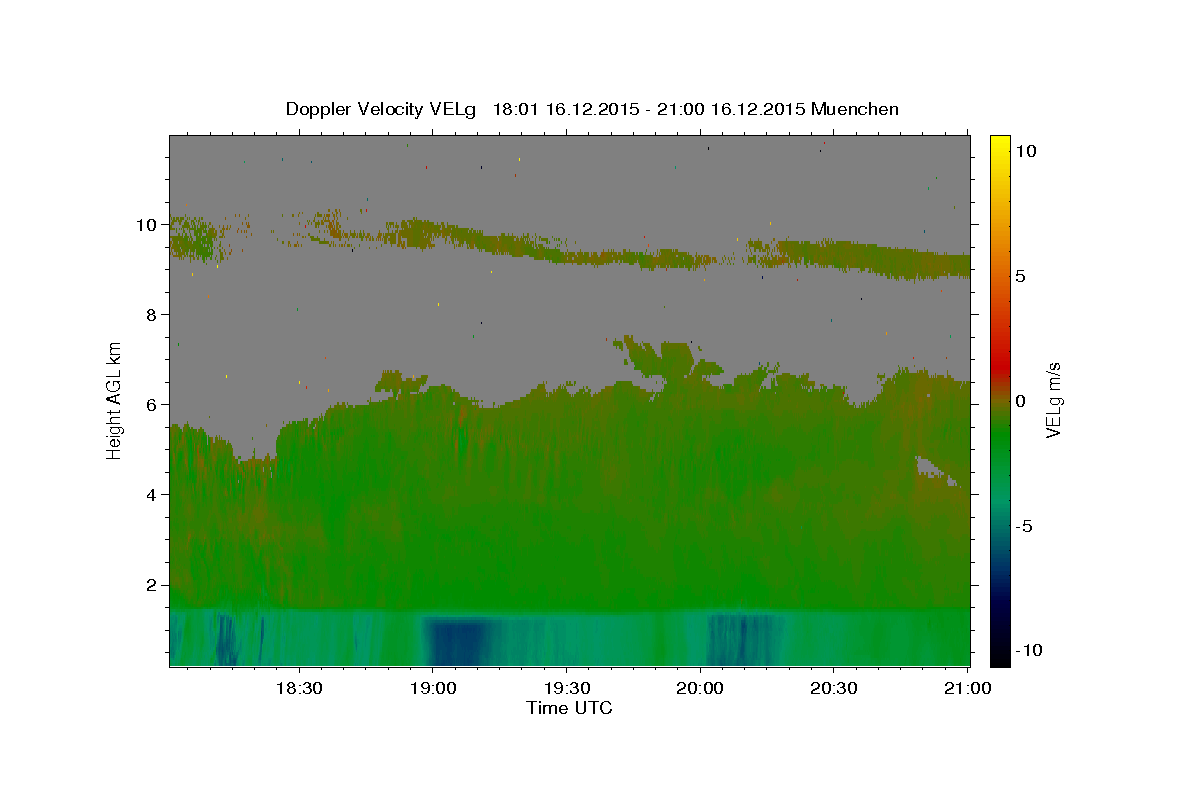Click the dark blue low-level patch after 20:00
Viewport: 1200px width, 800px height.
(742, 638)
